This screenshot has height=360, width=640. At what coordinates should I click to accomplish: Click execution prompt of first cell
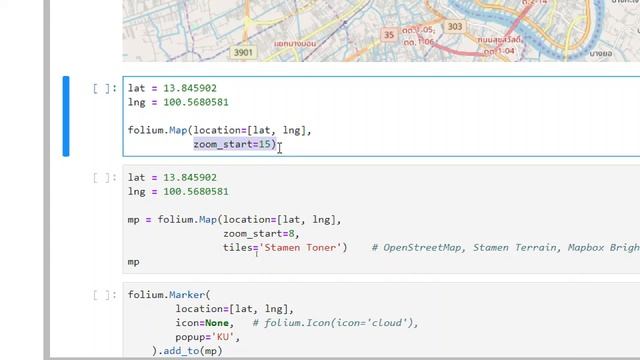click(105, 89)
